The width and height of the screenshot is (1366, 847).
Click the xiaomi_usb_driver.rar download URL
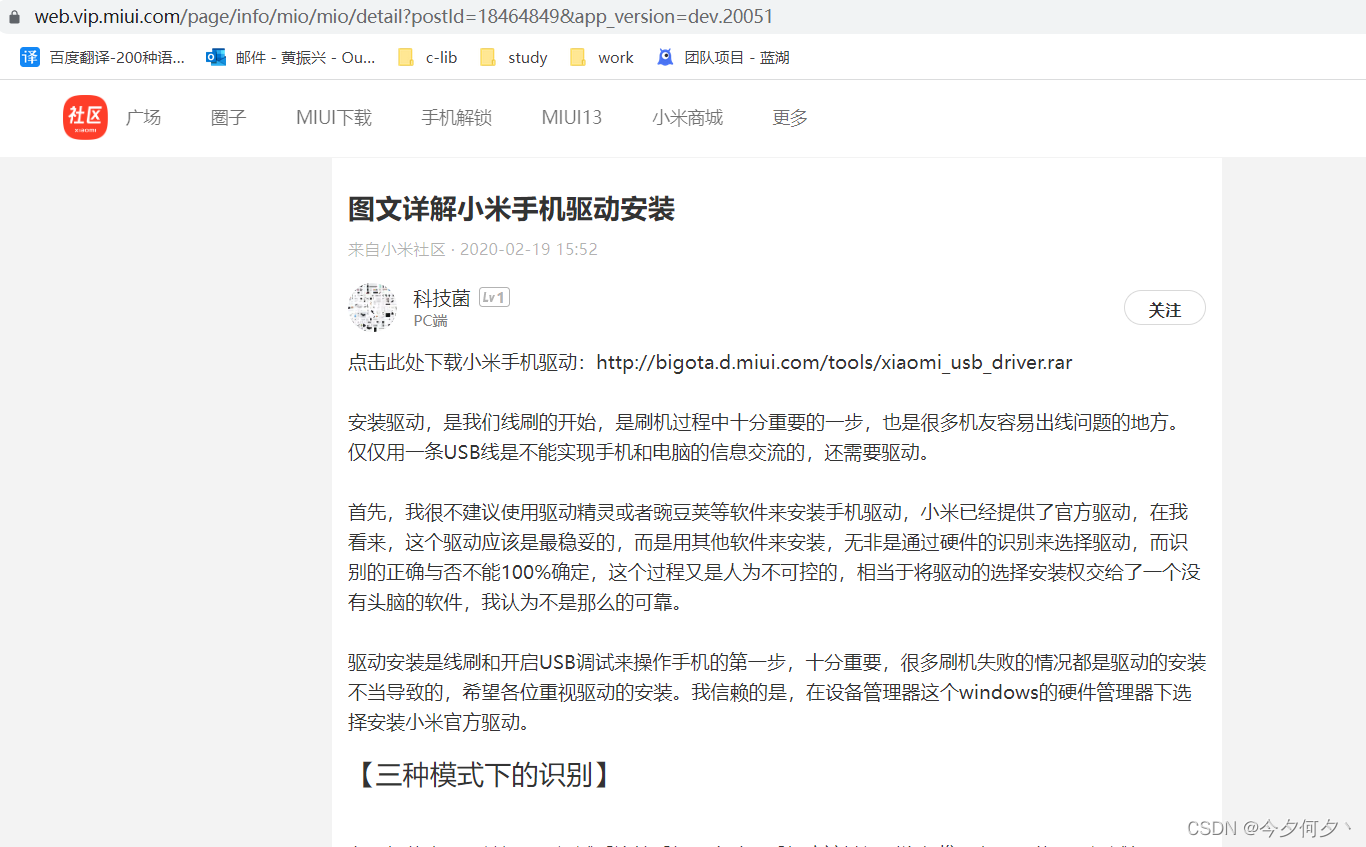point(834,362)
